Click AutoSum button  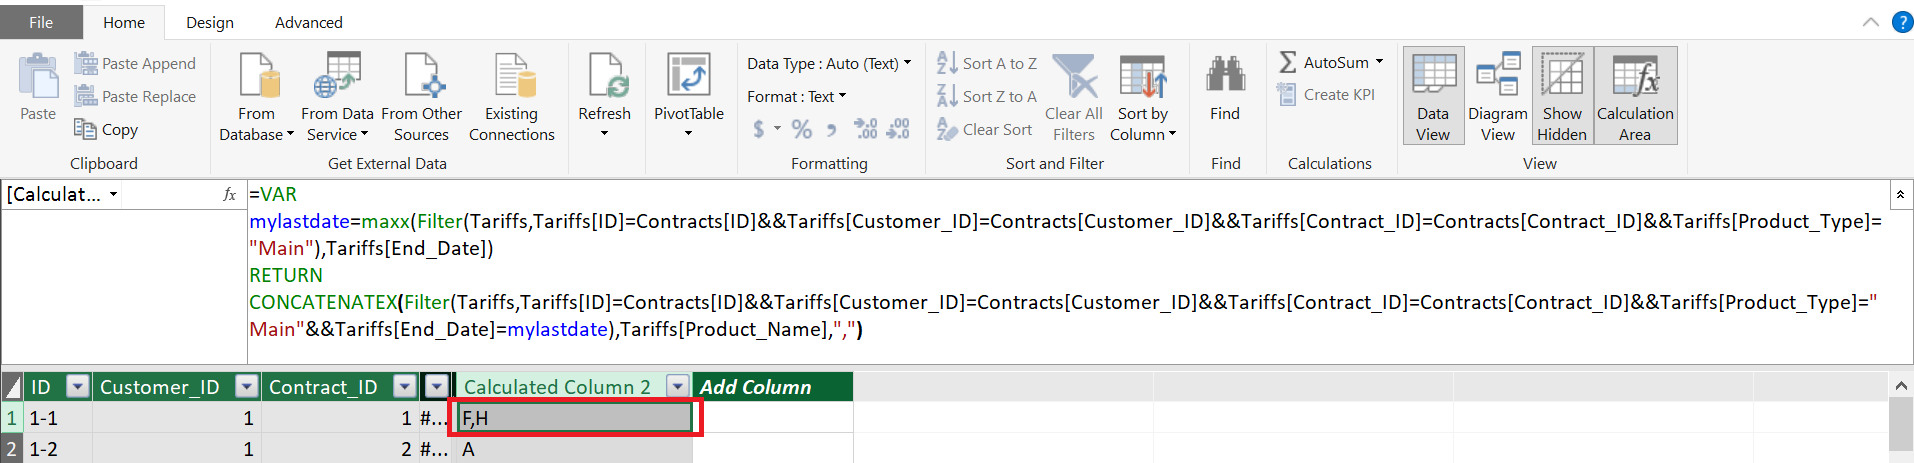coord(1323,62)
